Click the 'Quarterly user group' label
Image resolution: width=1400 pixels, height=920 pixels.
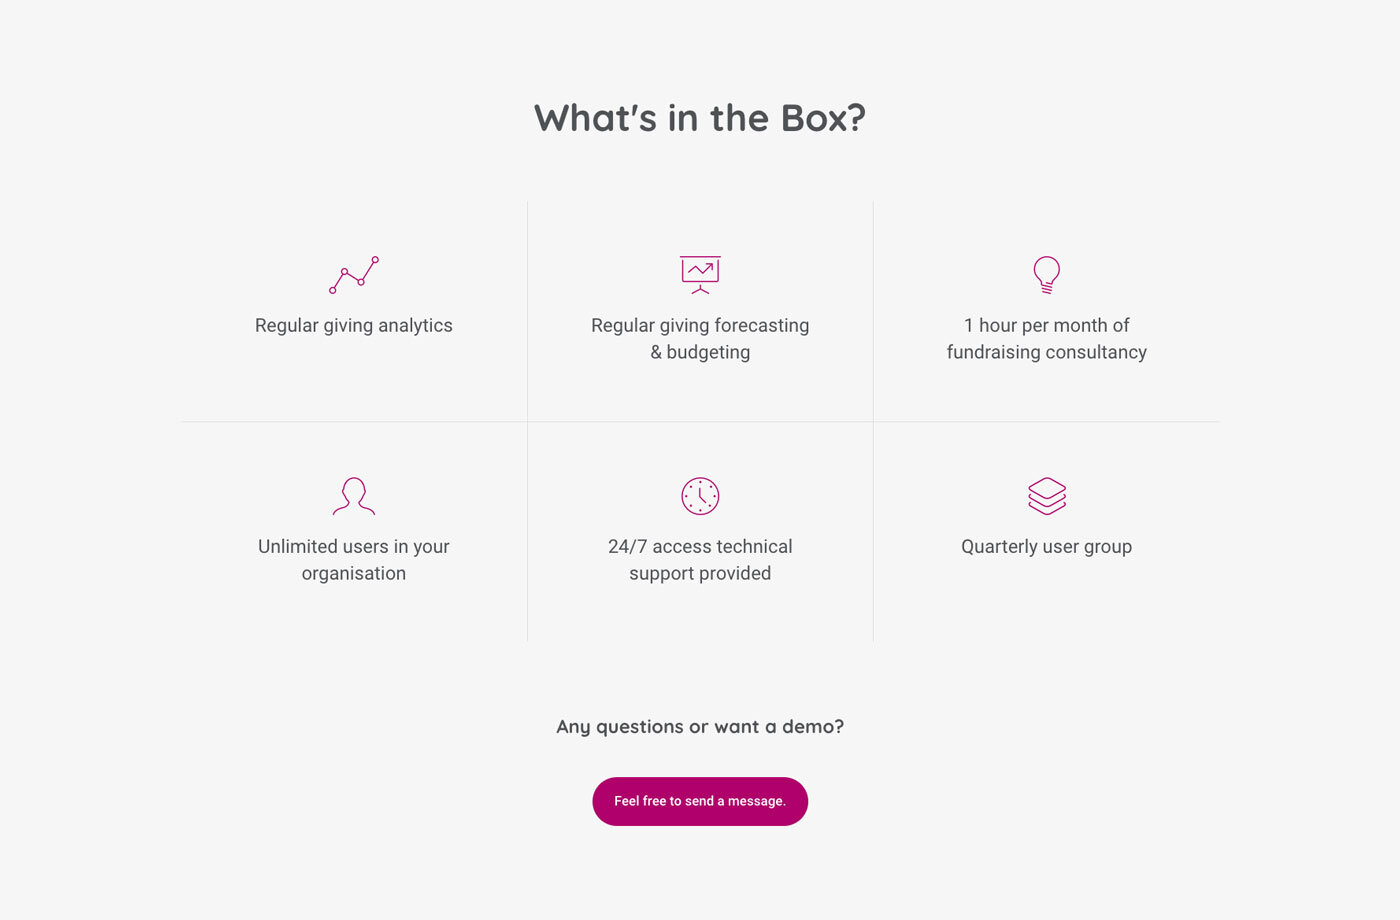[x=1047, y=547]
